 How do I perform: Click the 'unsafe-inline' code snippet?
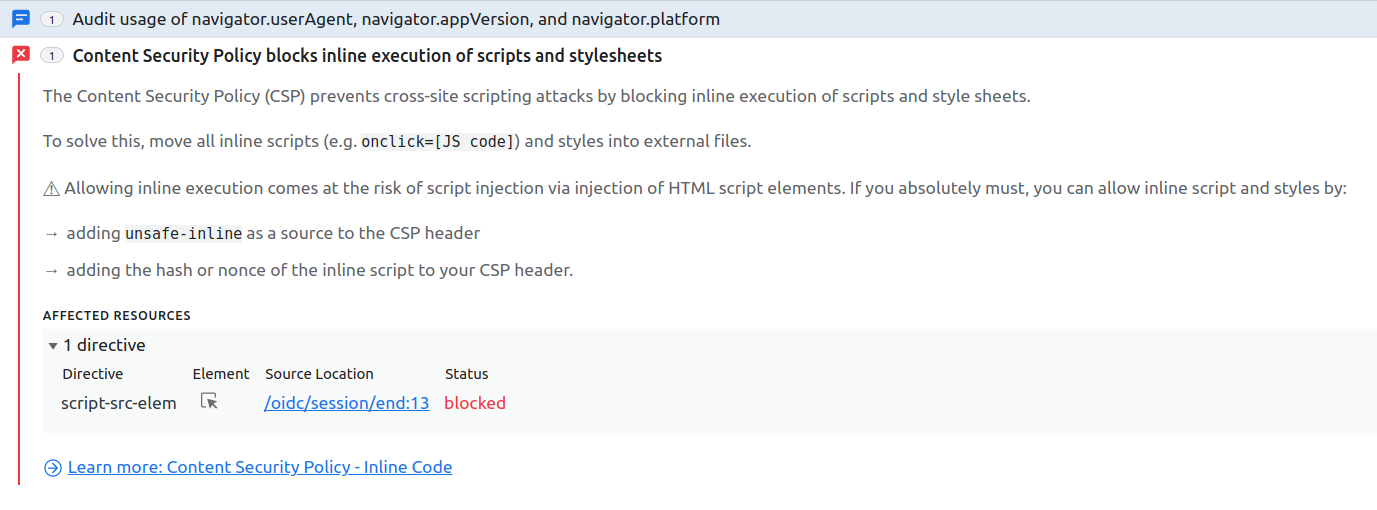[184, 234]
